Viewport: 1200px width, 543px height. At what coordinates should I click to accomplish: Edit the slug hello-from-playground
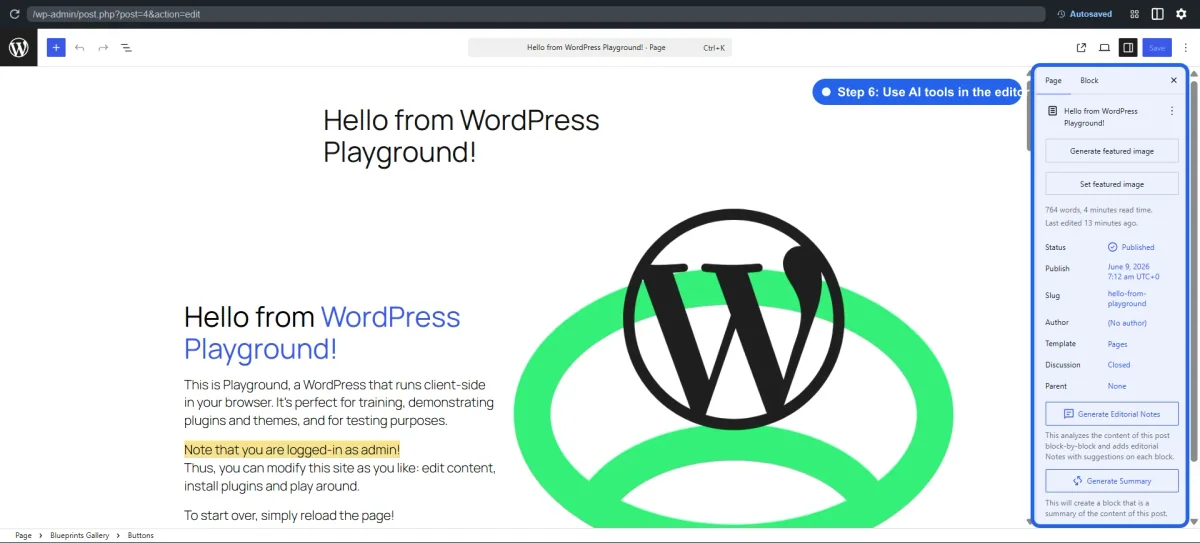1128,298
